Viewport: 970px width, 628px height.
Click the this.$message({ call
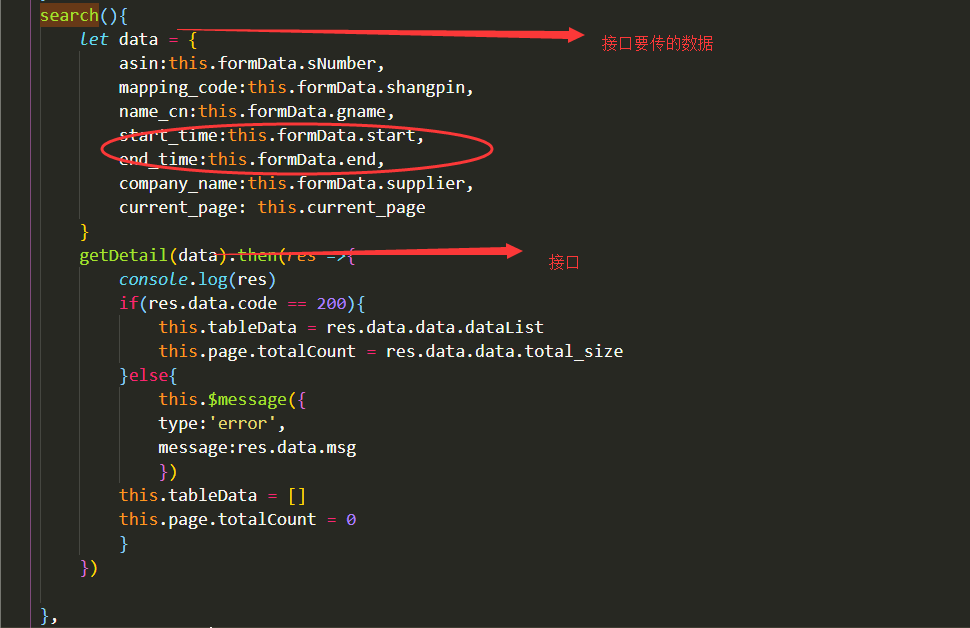pyautogui.click(x=232, y=400)
